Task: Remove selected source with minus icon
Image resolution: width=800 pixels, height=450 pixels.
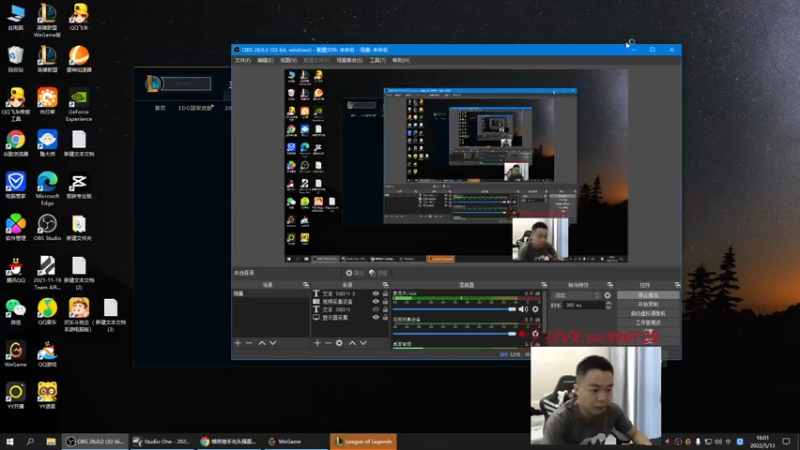Action: (x=329, y=343)
